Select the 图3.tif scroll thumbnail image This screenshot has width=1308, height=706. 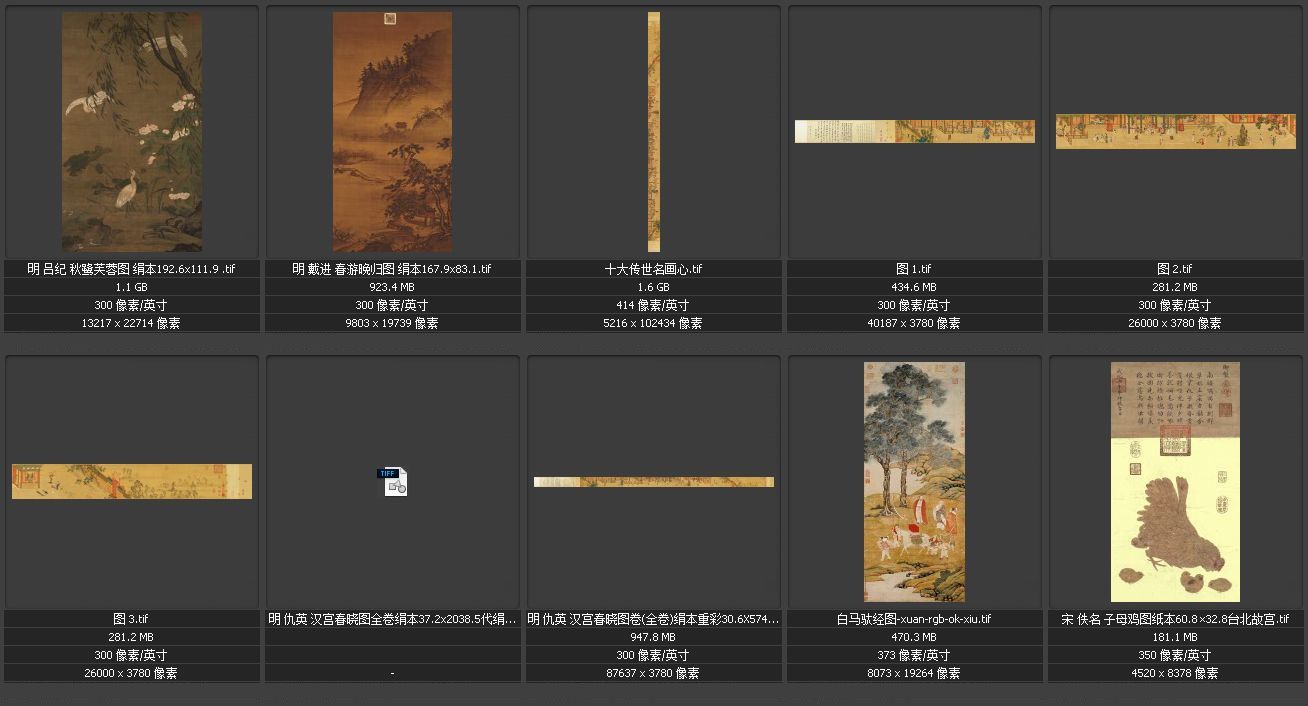point(132,481)
